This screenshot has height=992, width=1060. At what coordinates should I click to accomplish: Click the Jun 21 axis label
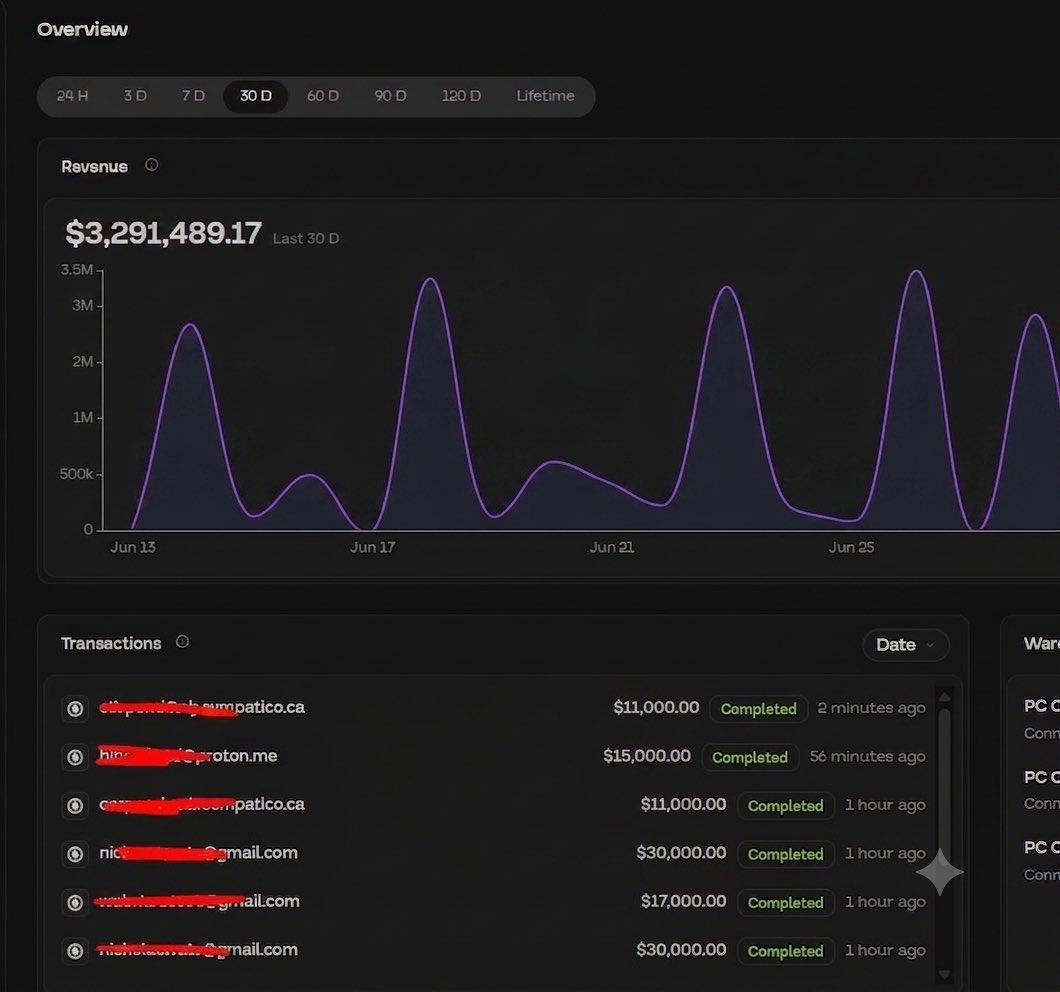(612, 547)
